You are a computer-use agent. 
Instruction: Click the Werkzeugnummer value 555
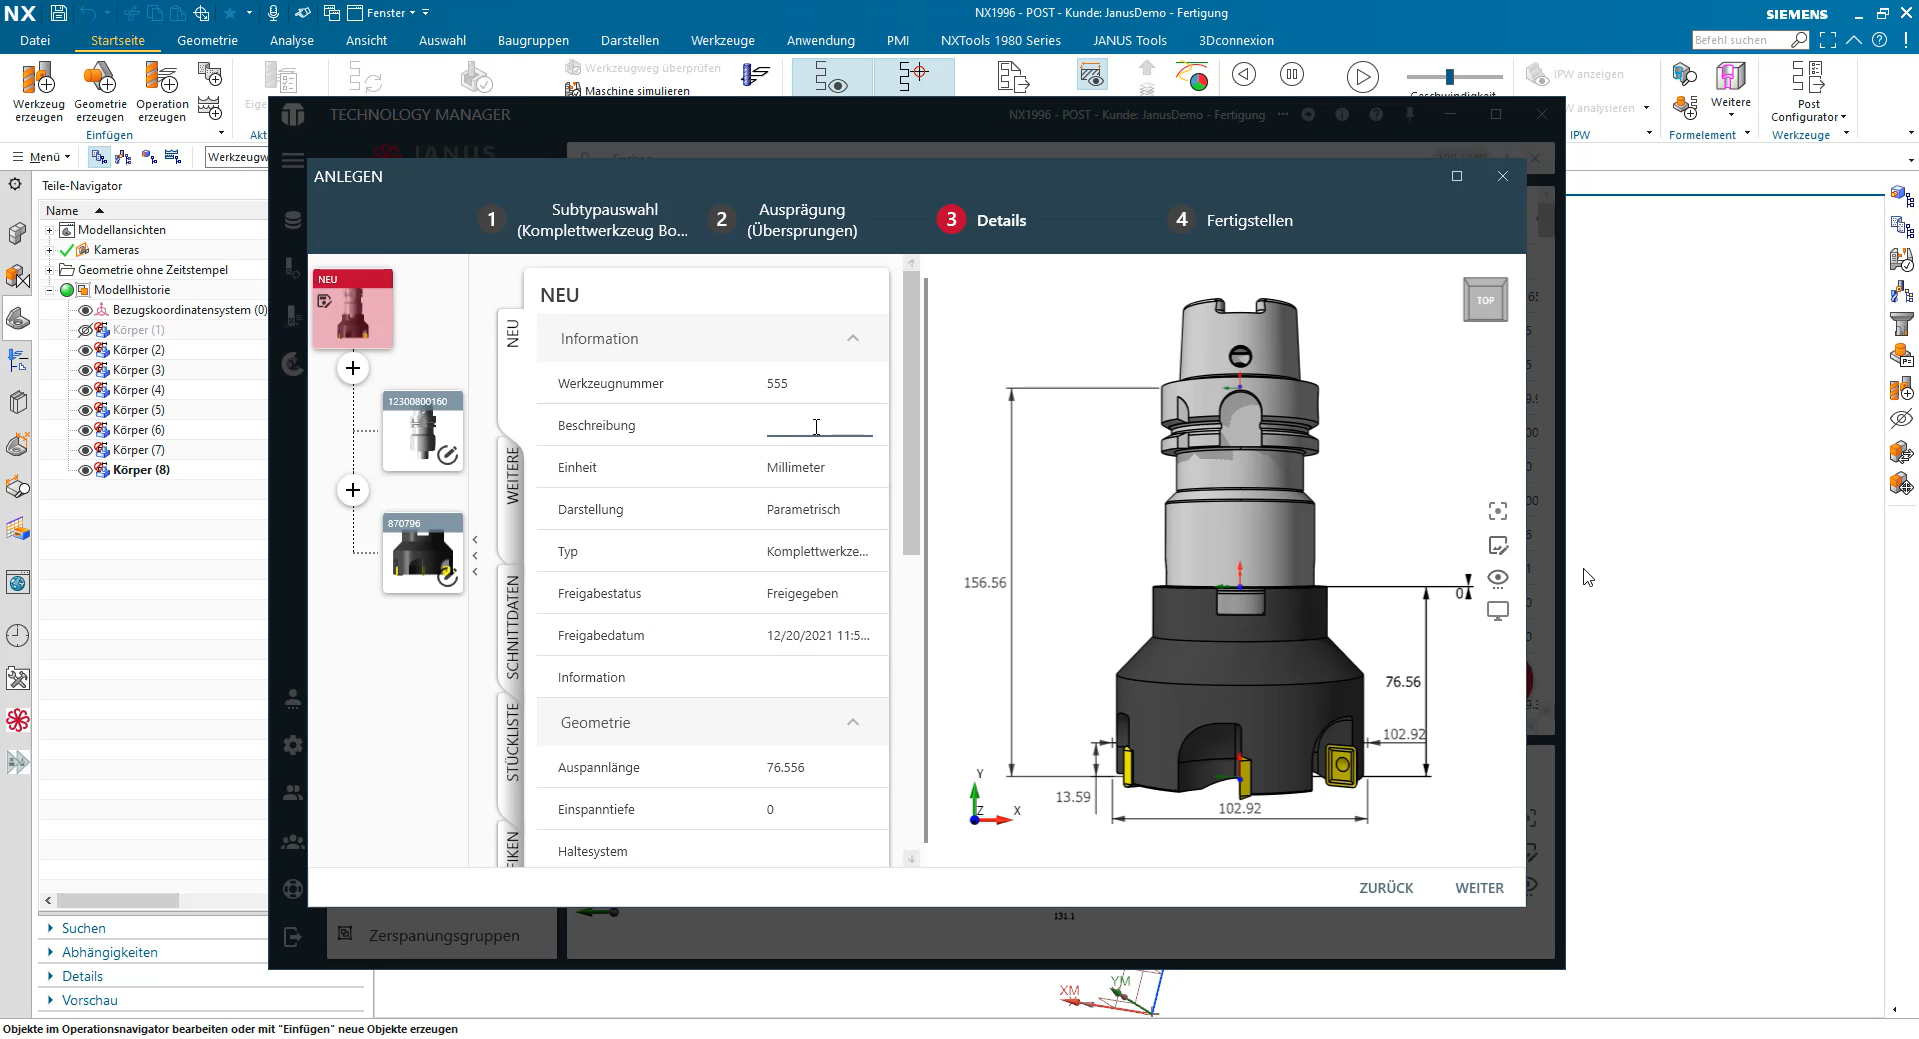[777, 384]
